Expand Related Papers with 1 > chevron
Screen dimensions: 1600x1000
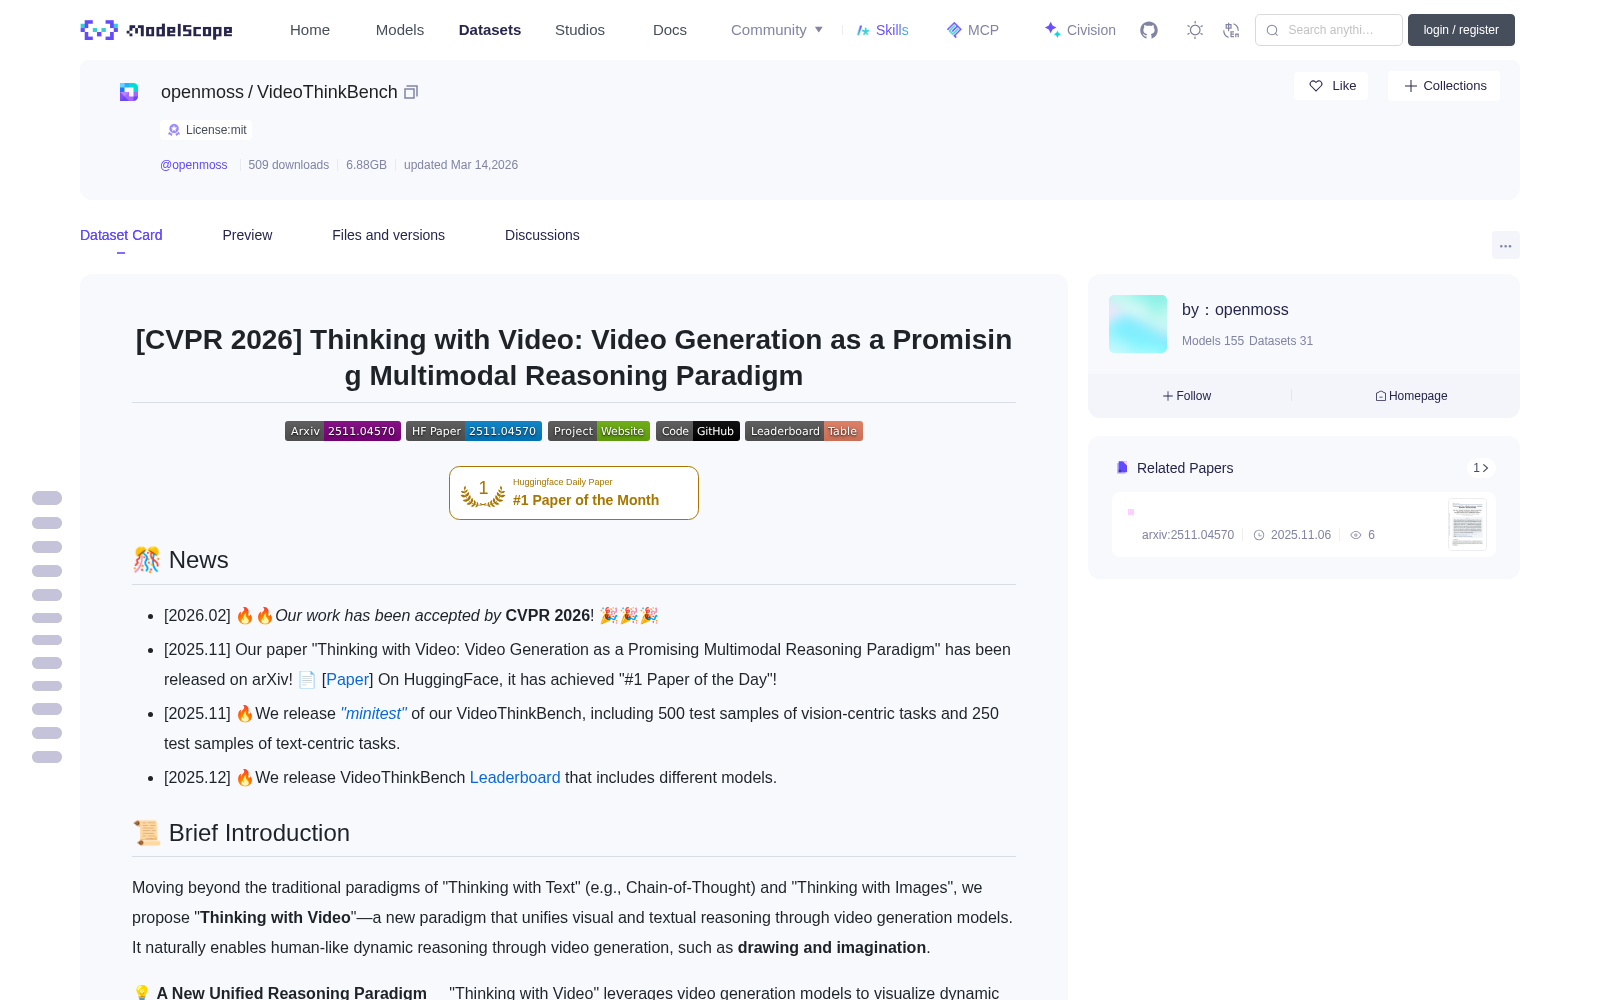(1481, 468)
